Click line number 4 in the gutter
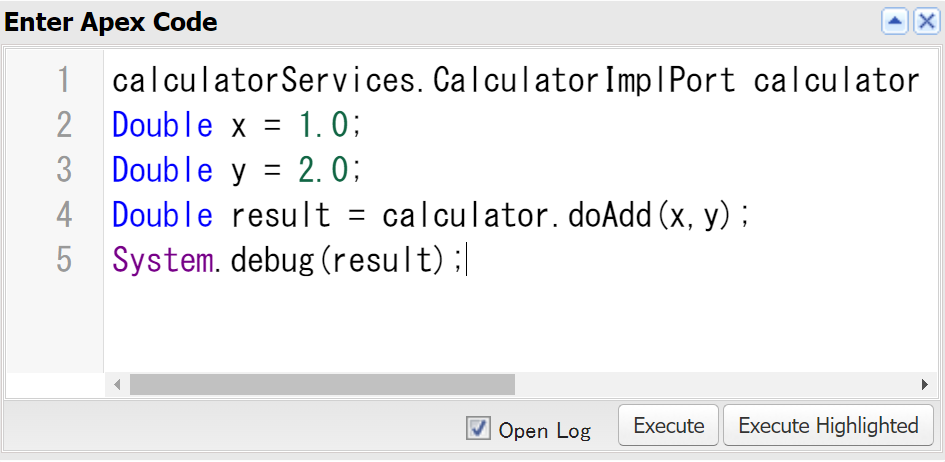 pyautogui.click(x=64, y=215)
